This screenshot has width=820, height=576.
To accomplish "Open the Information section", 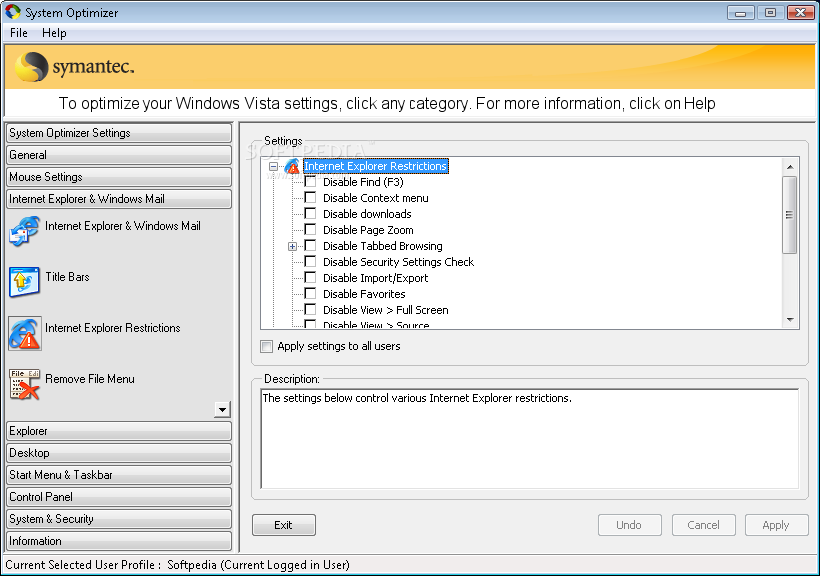I will [119, 541].
